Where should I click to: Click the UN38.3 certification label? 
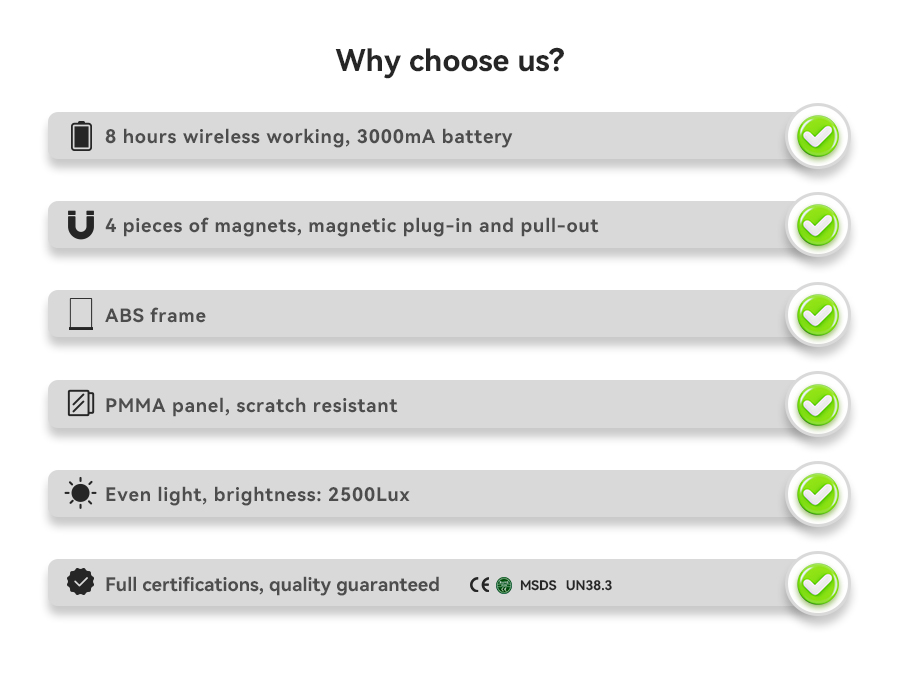(589, 585)
